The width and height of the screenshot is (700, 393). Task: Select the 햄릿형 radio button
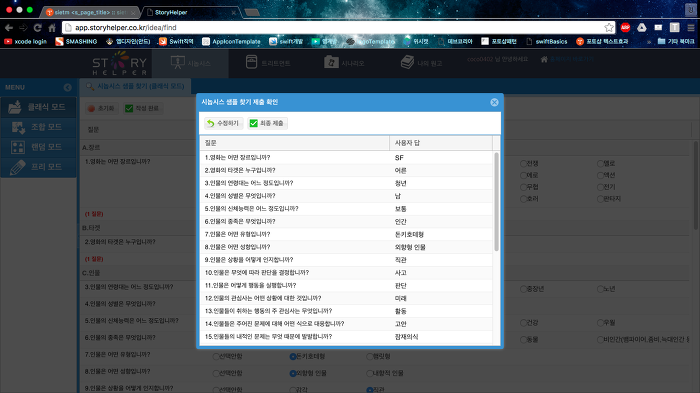coord(370,357)
